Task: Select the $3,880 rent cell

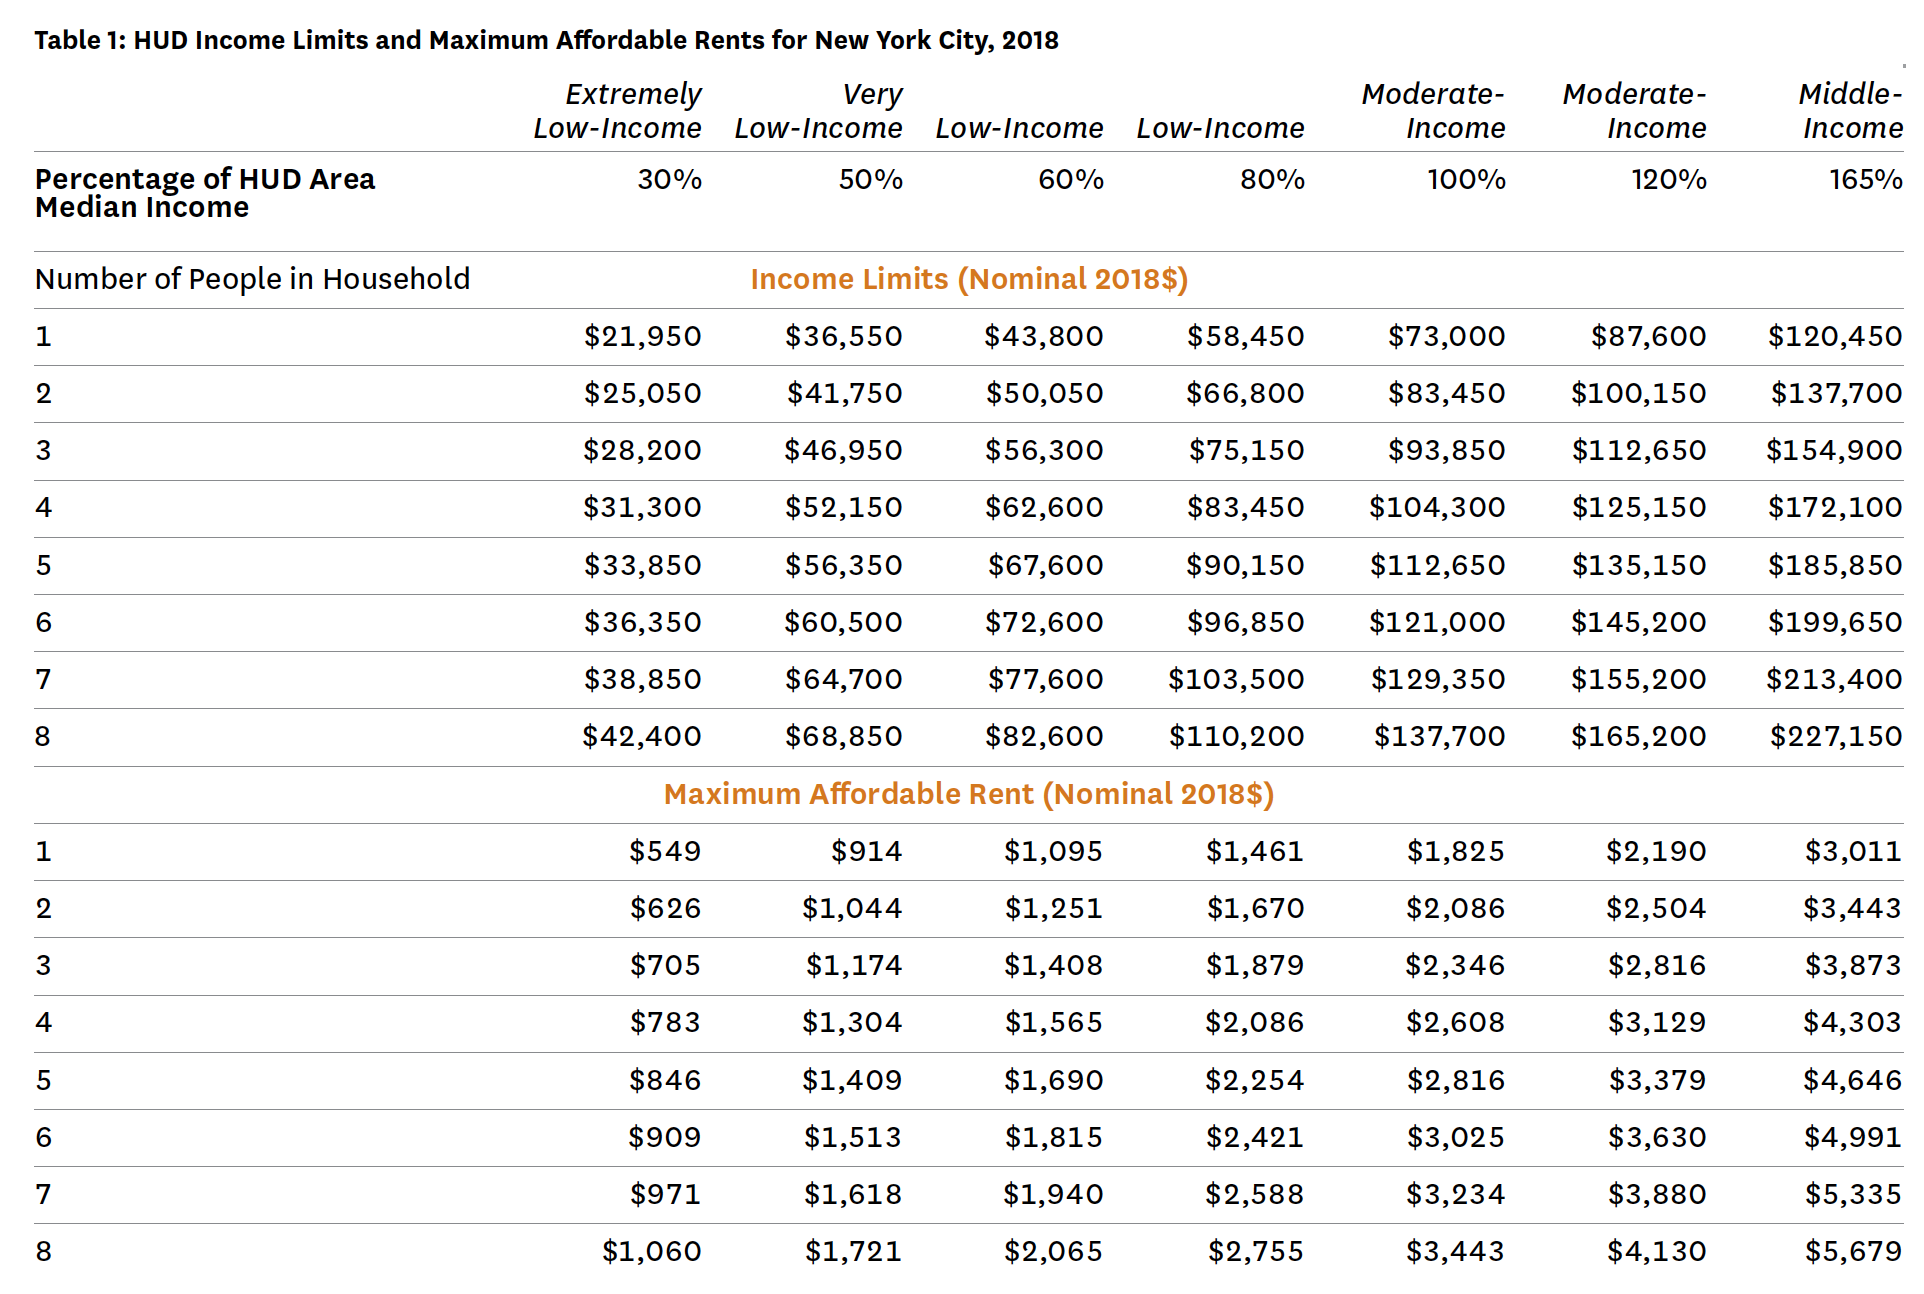Action: [1656, 1195]
